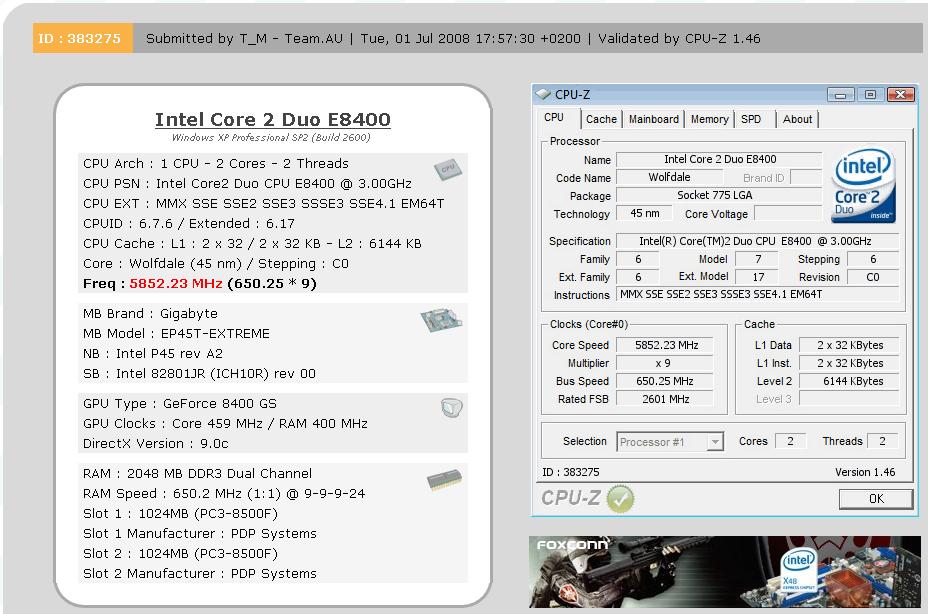Click the line 'SB : Intel 82801JR (ICH10R) rev 00'

pos(199,374)
